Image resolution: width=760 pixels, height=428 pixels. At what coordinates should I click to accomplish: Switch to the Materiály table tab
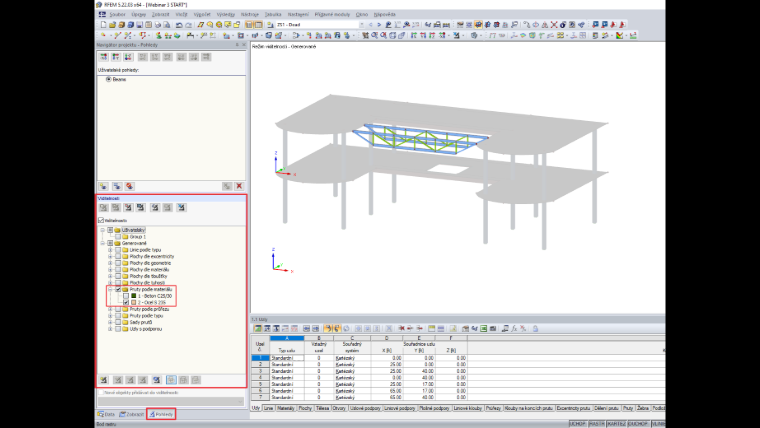(x=285, y=408)
